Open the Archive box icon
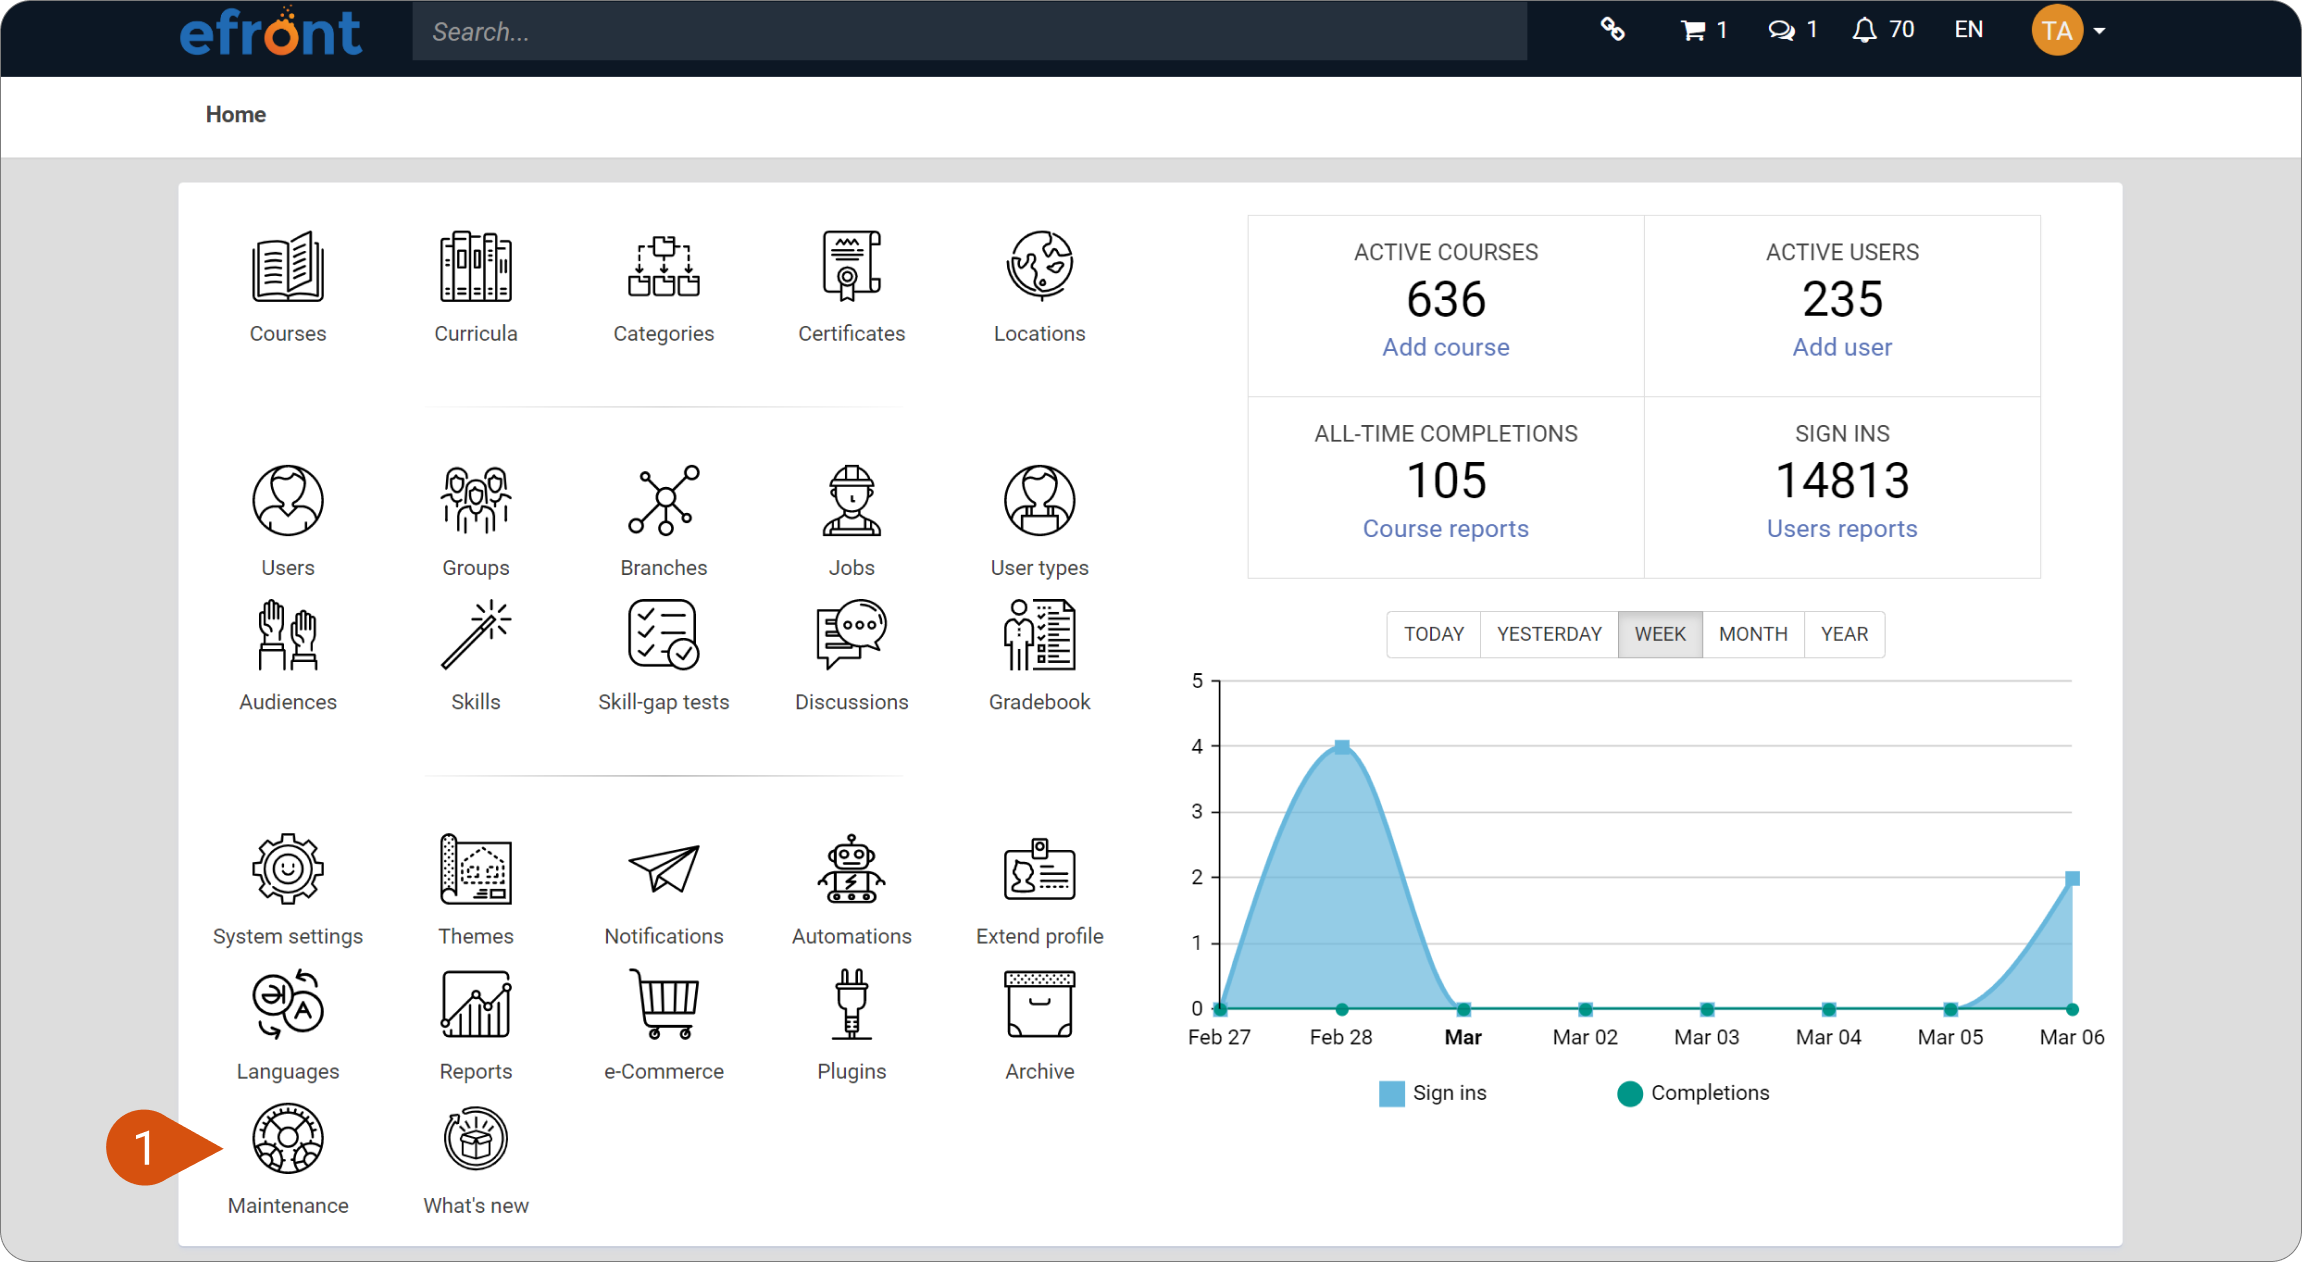 pos(1040,1005)
